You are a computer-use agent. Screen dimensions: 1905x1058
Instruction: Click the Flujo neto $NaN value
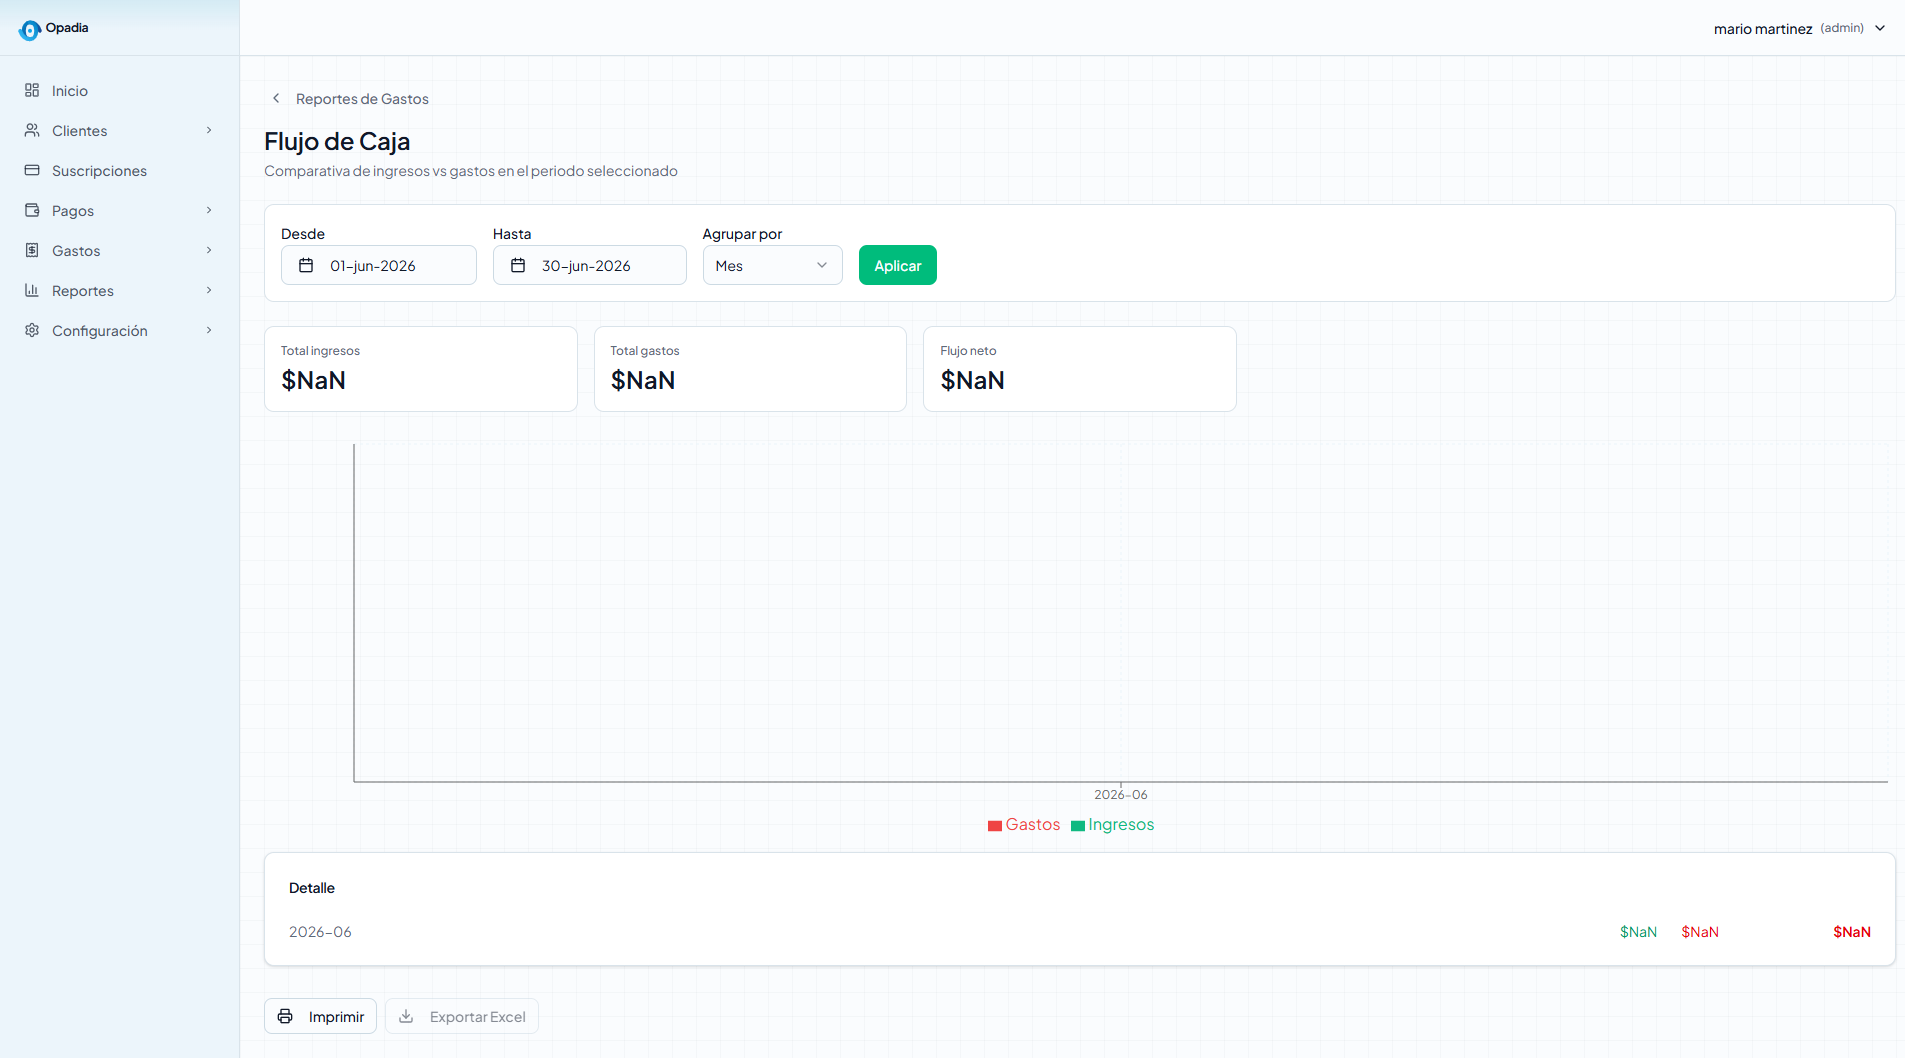(972, 380)
